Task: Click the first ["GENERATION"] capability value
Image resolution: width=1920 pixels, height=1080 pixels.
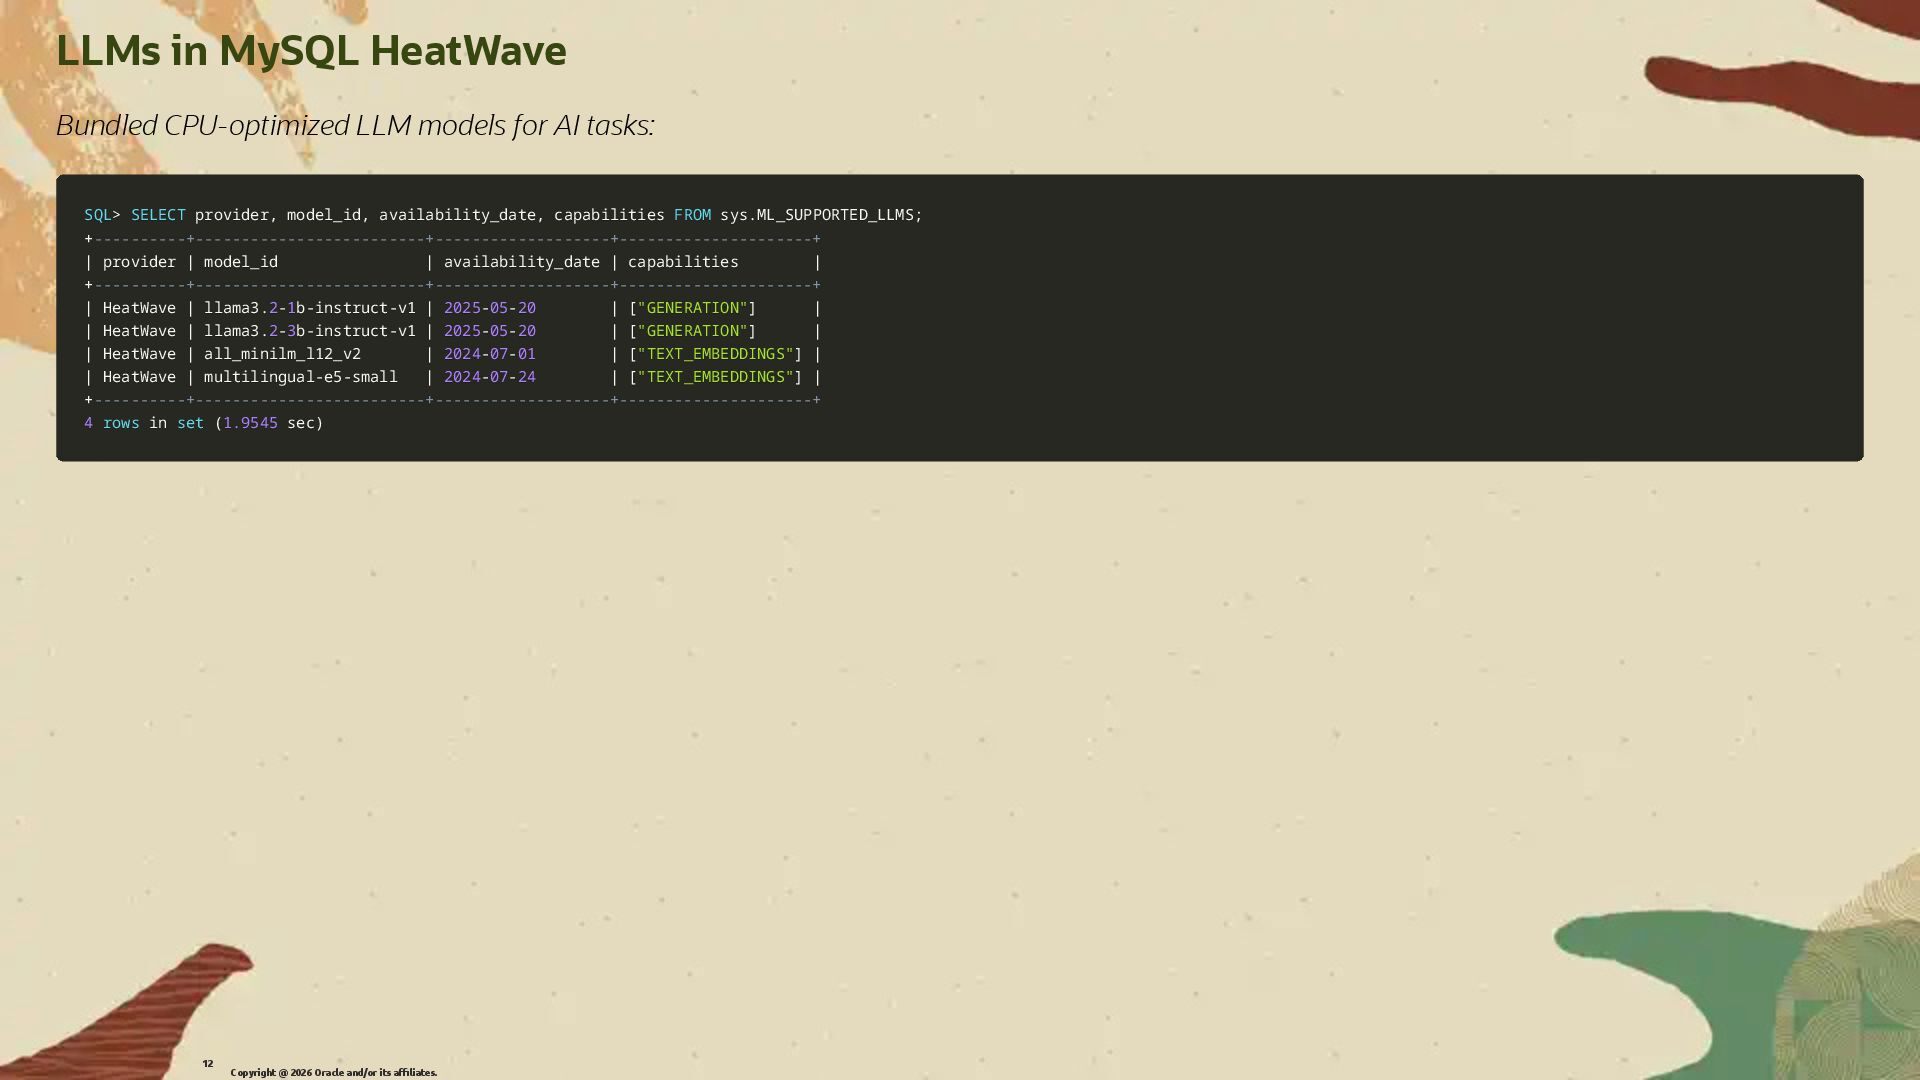Action: (692, 308)
